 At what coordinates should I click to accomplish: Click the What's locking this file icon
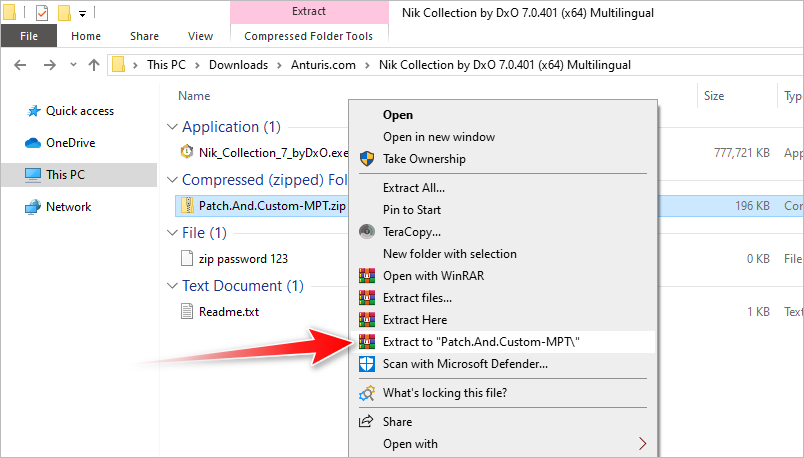tap(366, 393)
